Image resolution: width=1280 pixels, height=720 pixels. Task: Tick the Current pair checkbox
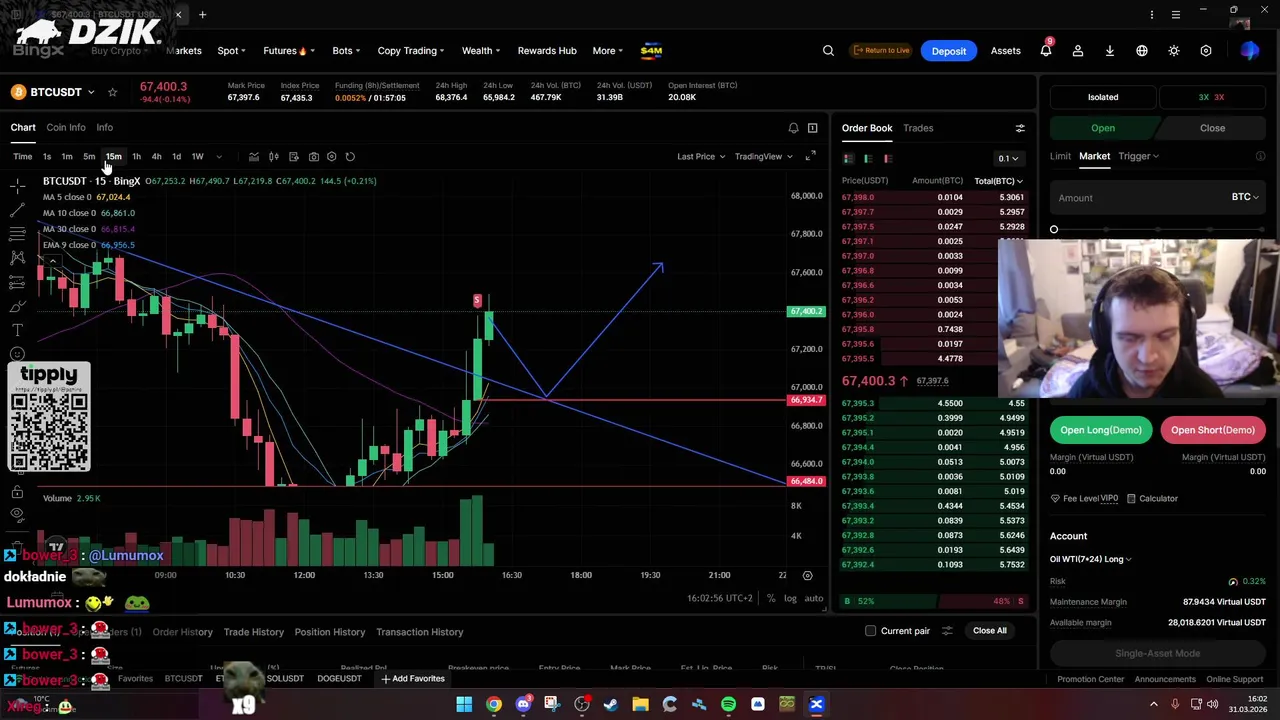pyautogui.click(x=870, y=631)
